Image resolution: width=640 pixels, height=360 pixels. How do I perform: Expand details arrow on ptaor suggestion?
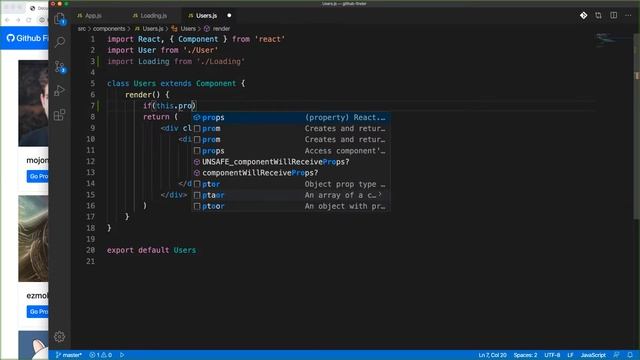(380, 195)
